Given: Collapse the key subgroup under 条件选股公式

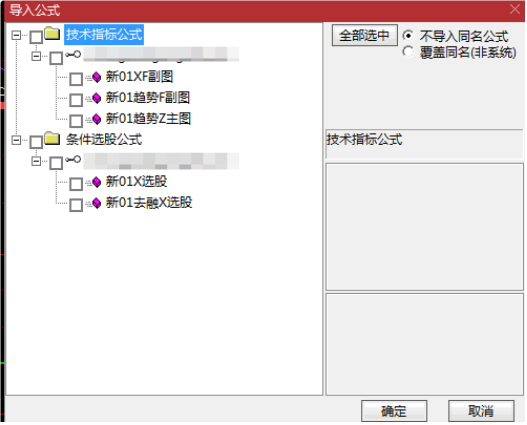Looking at the screenshot, I should pyautogui.click(x=36, y=161).
